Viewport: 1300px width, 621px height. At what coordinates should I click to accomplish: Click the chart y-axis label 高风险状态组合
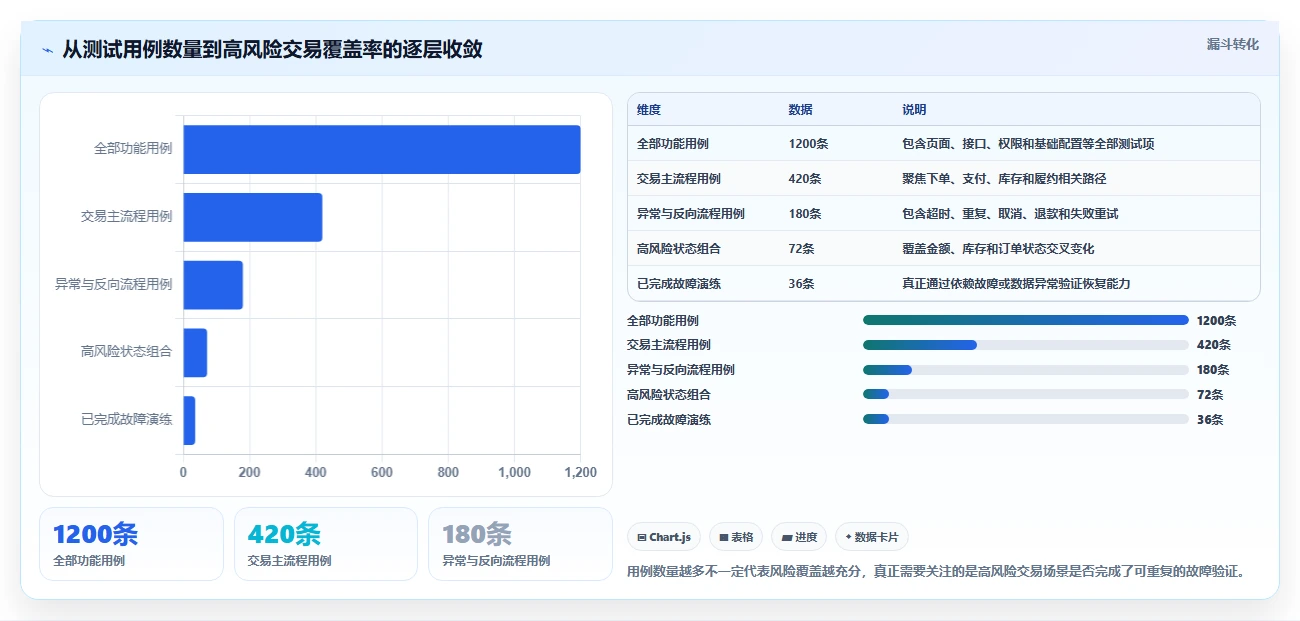[126, 352]
